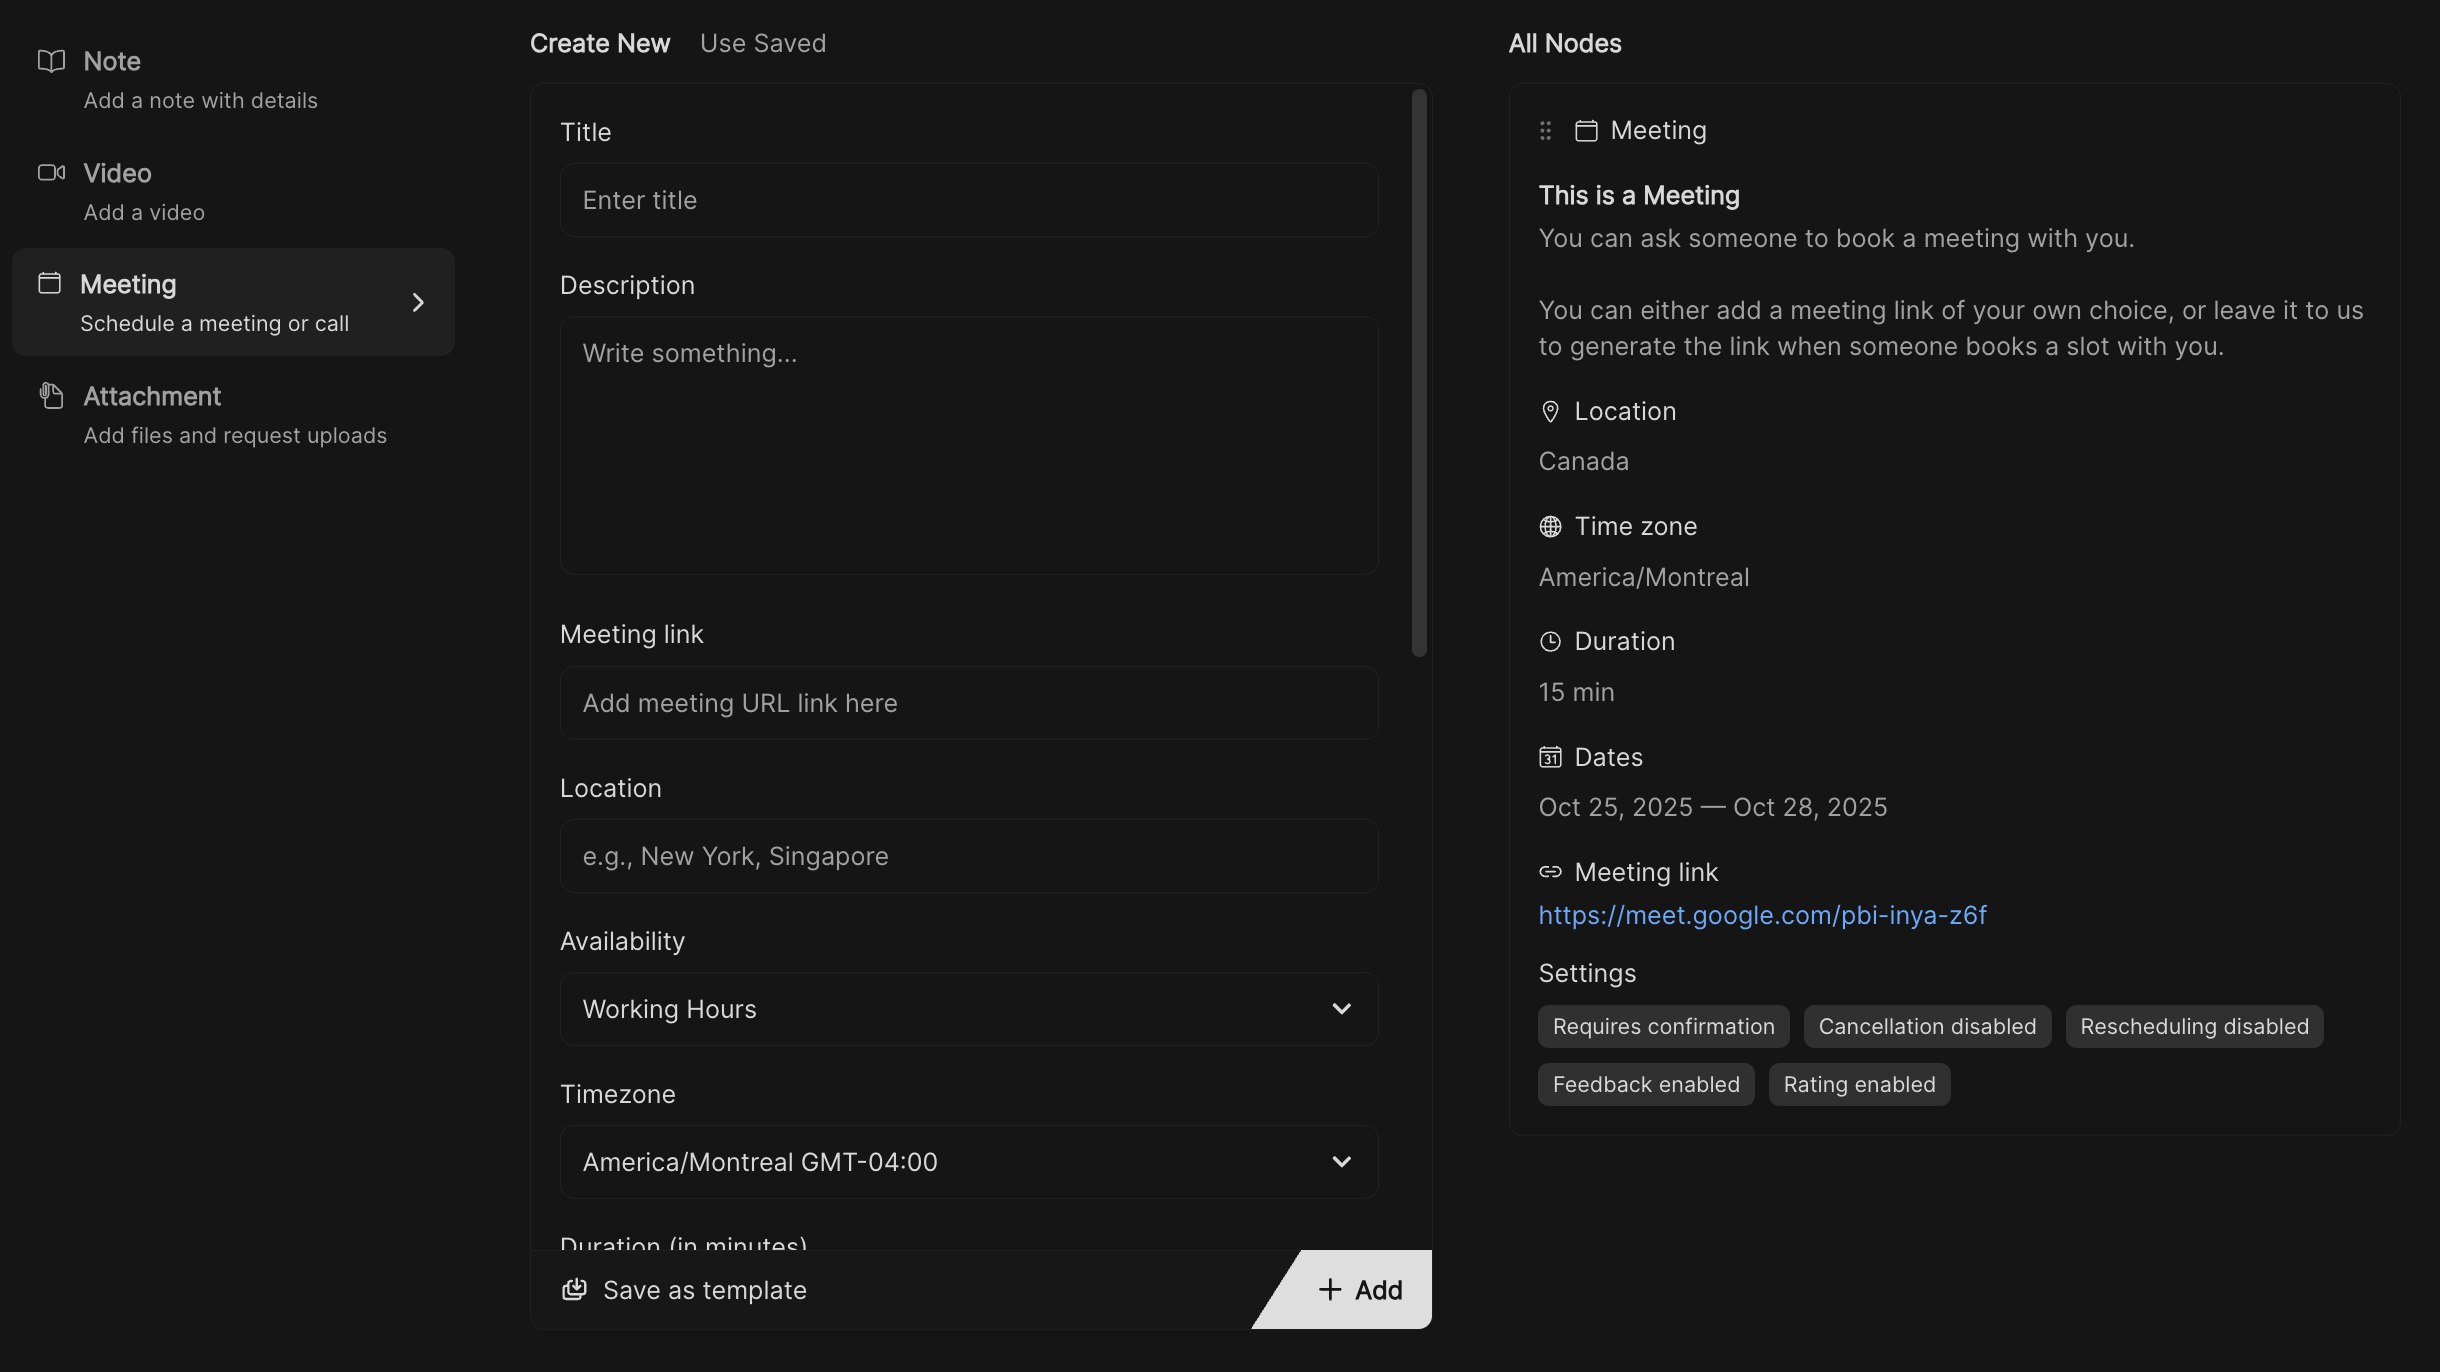Click the Note book icon in sidebar
2440x1372 pixels.
(x=51, y=61)
